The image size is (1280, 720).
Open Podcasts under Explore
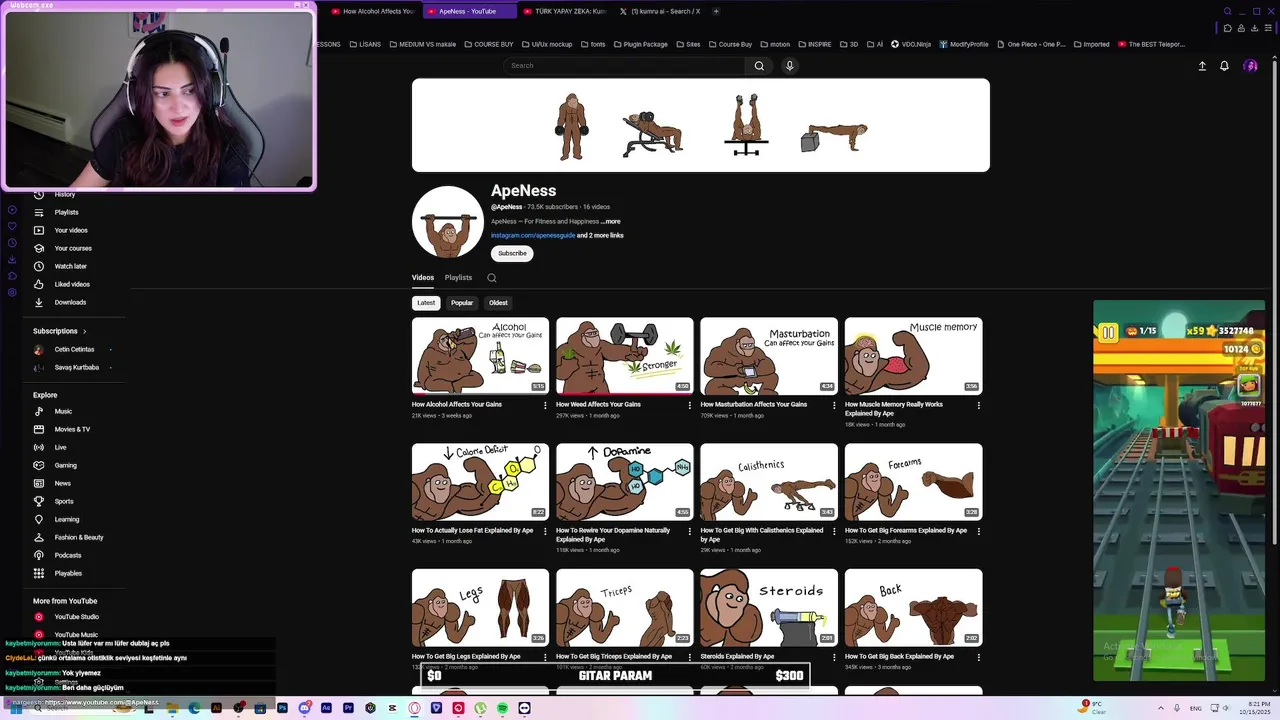(67, 555)
